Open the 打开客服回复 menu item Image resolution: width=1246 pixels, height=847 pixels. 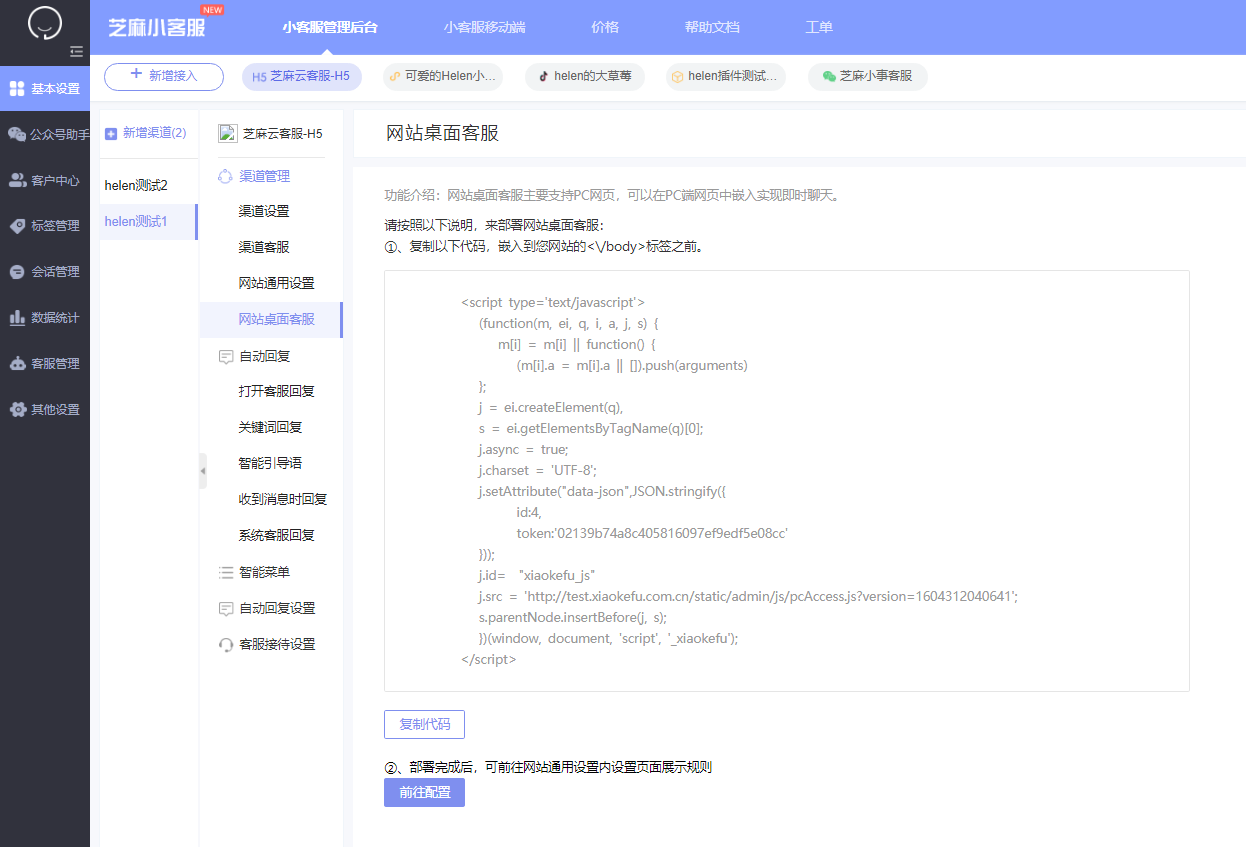point(276,391)
